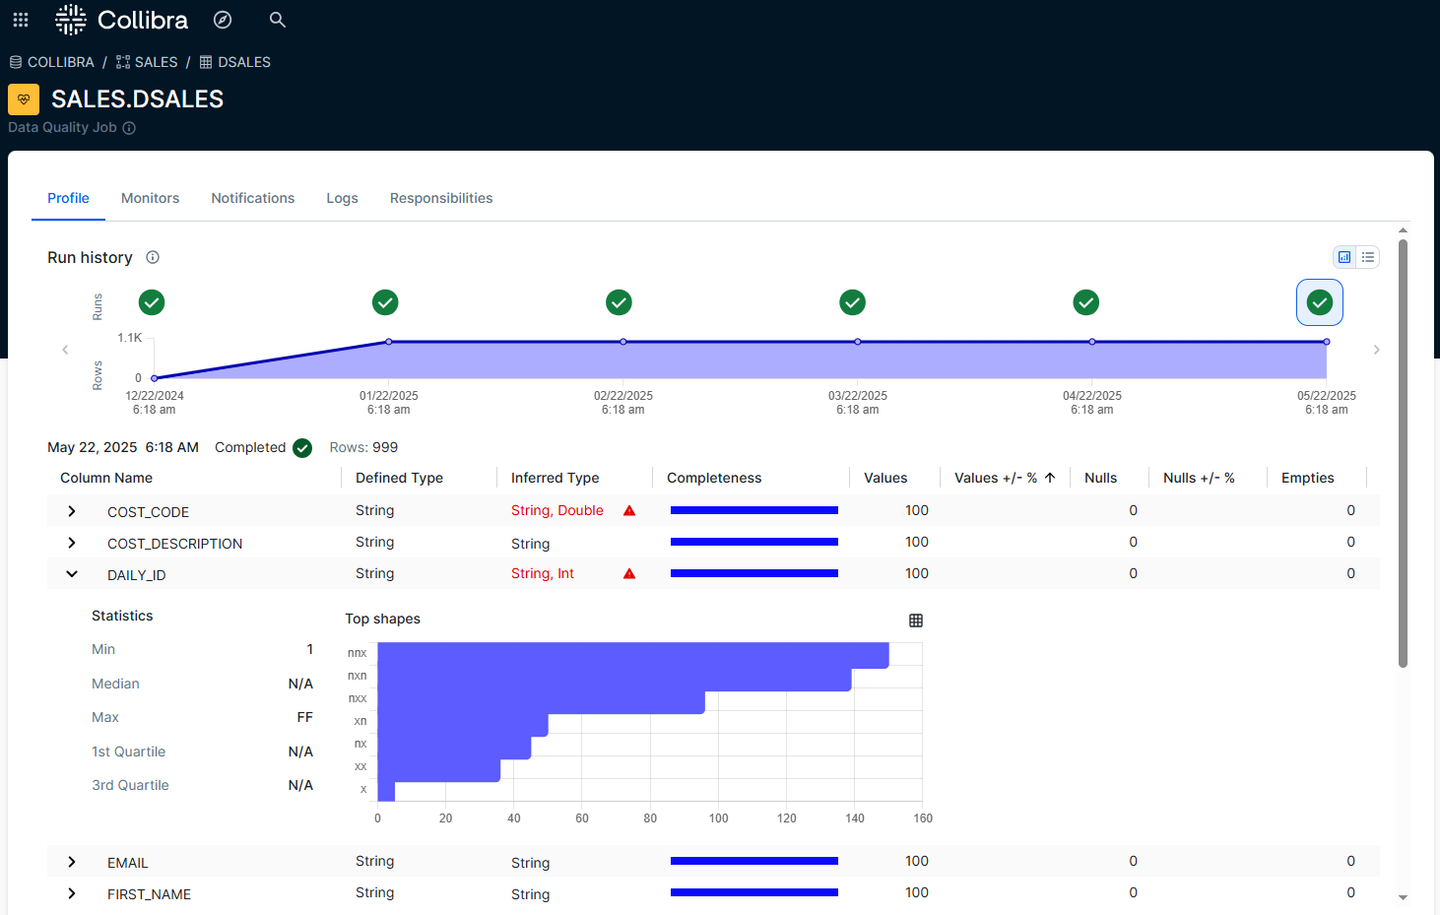
Task: Open global search
Action: point(277,19)
